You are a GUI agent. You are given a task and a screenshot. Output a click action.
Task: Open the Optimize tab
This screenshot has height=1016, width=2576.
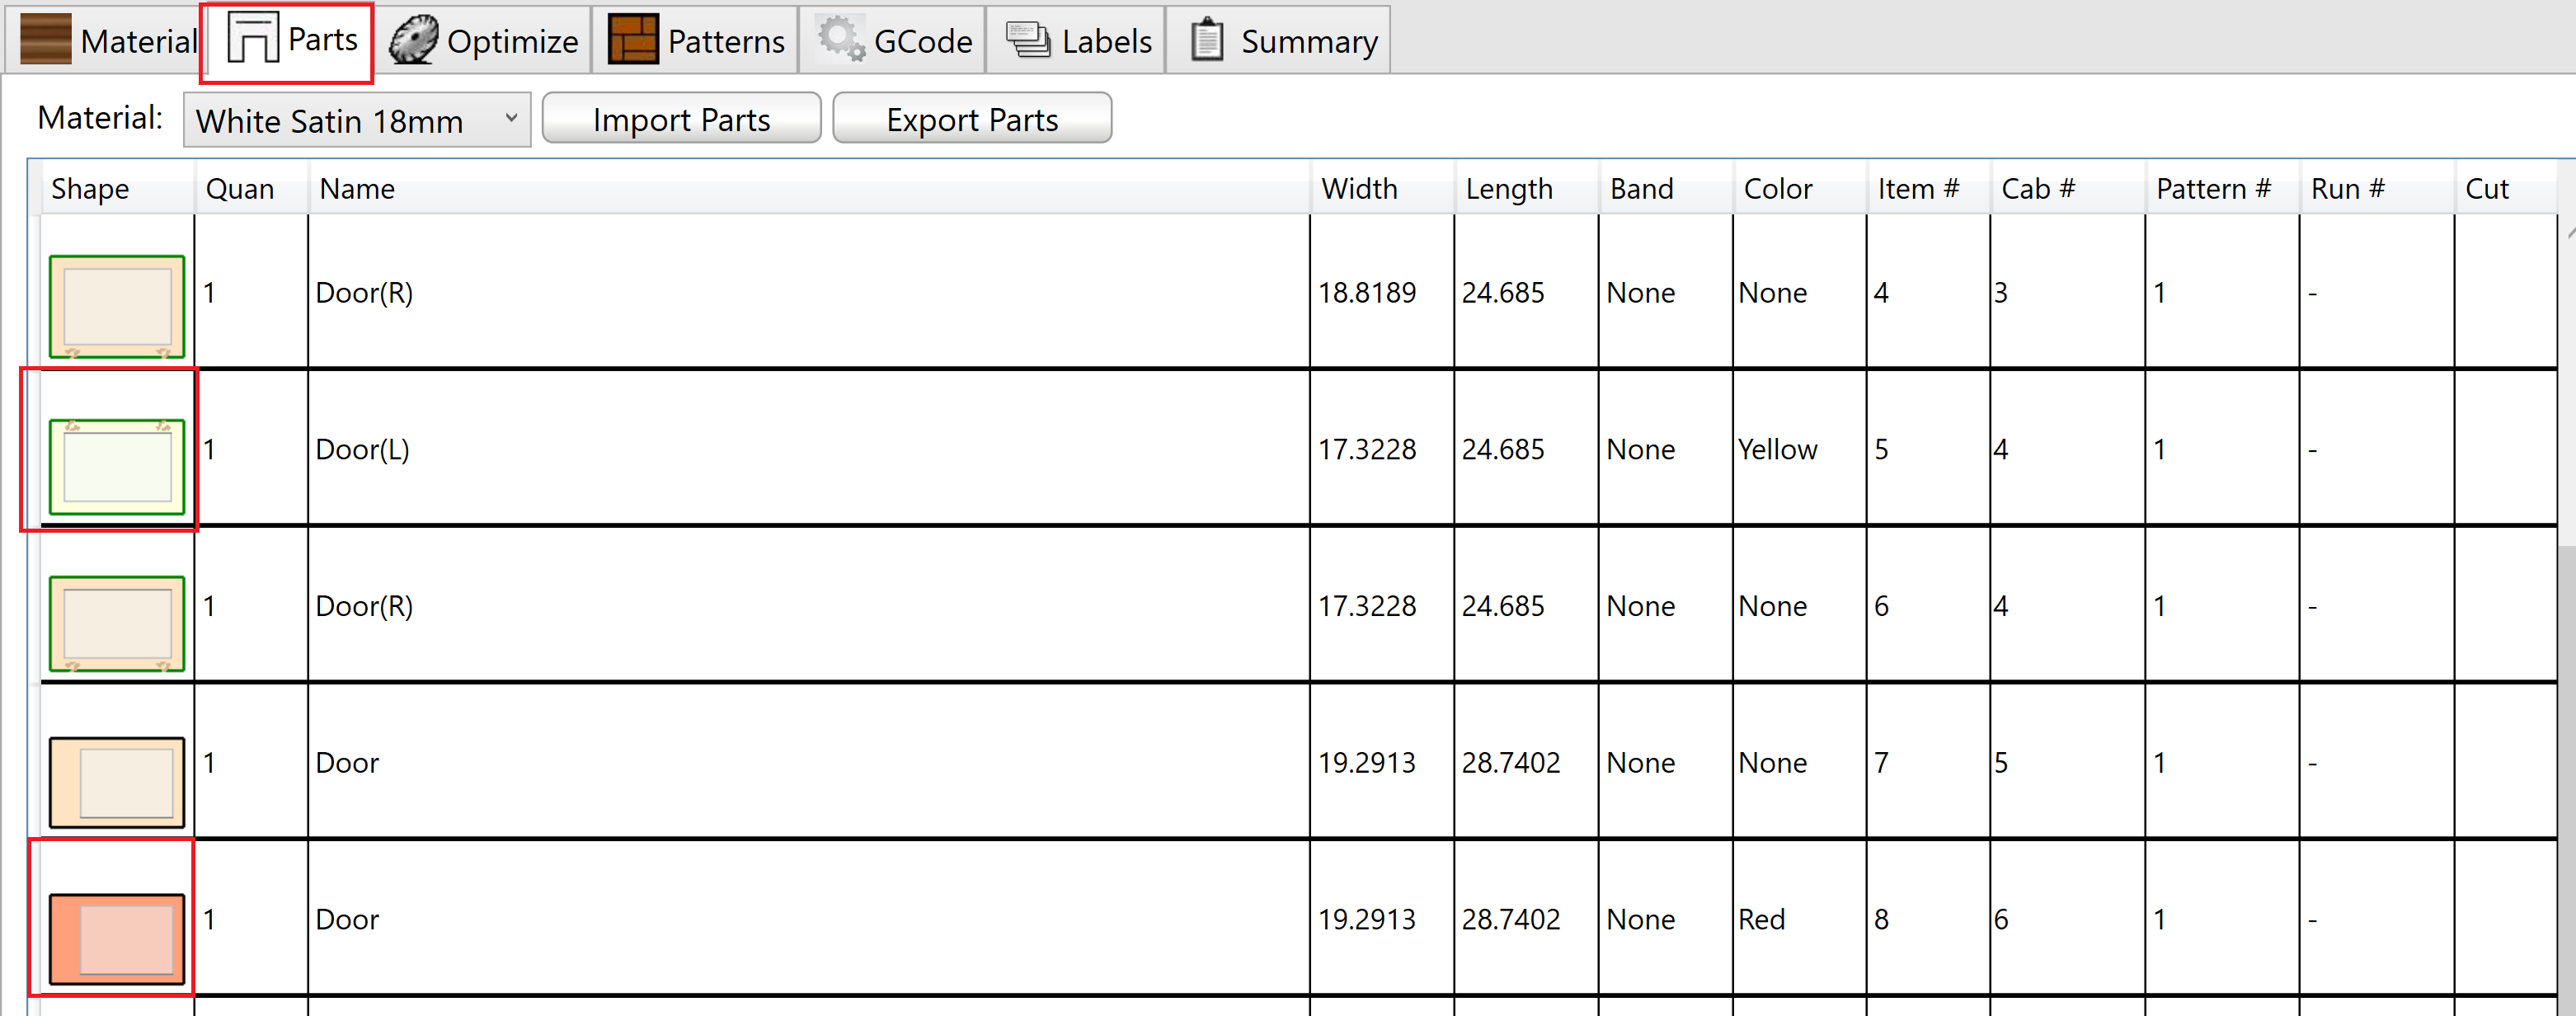coord(511,41)
